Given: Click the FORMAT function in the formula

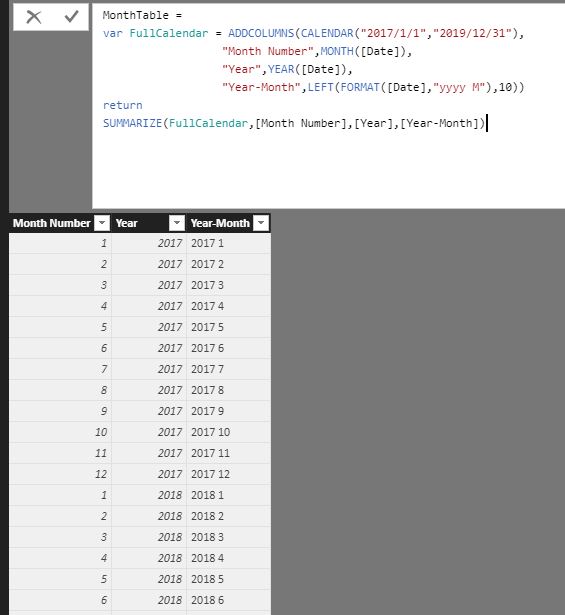Looking at the screenshot, I should (360, 87).
